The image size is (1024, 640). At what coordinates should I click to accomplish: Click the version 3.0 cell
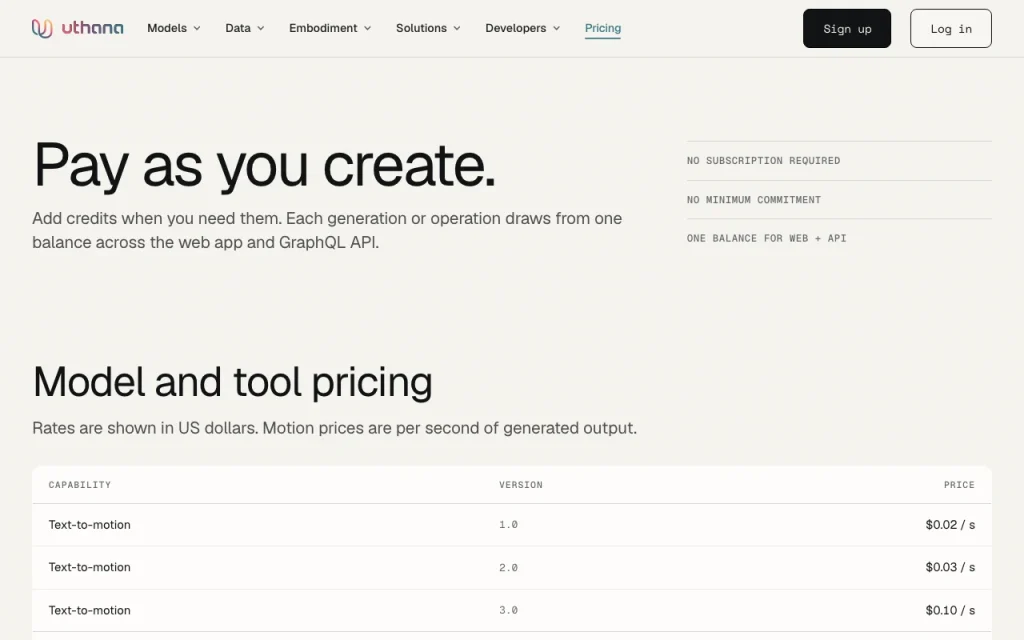pyautogui.click(x=509, y=611)
